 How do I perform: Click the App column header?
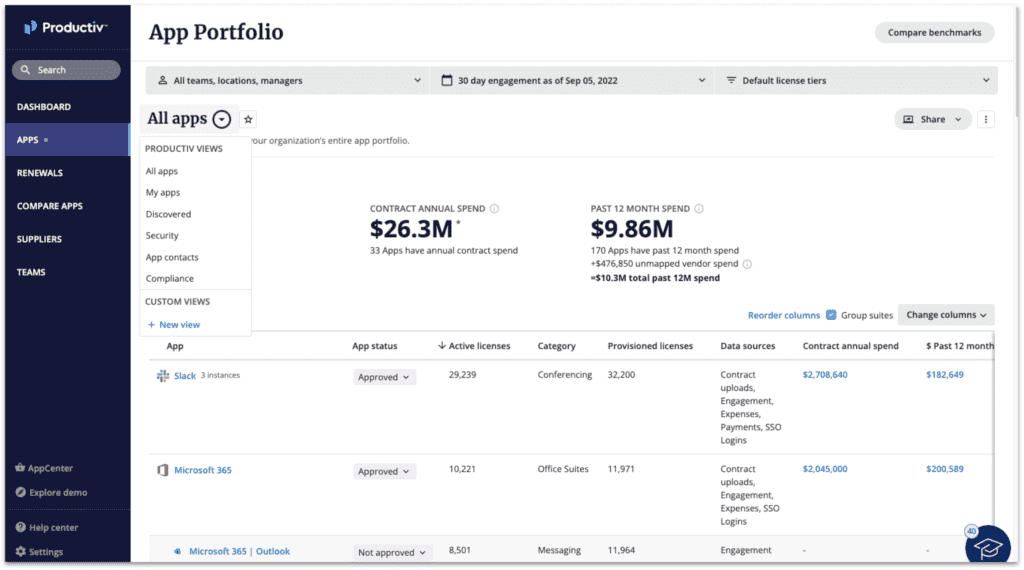click(x=174, y=346)
